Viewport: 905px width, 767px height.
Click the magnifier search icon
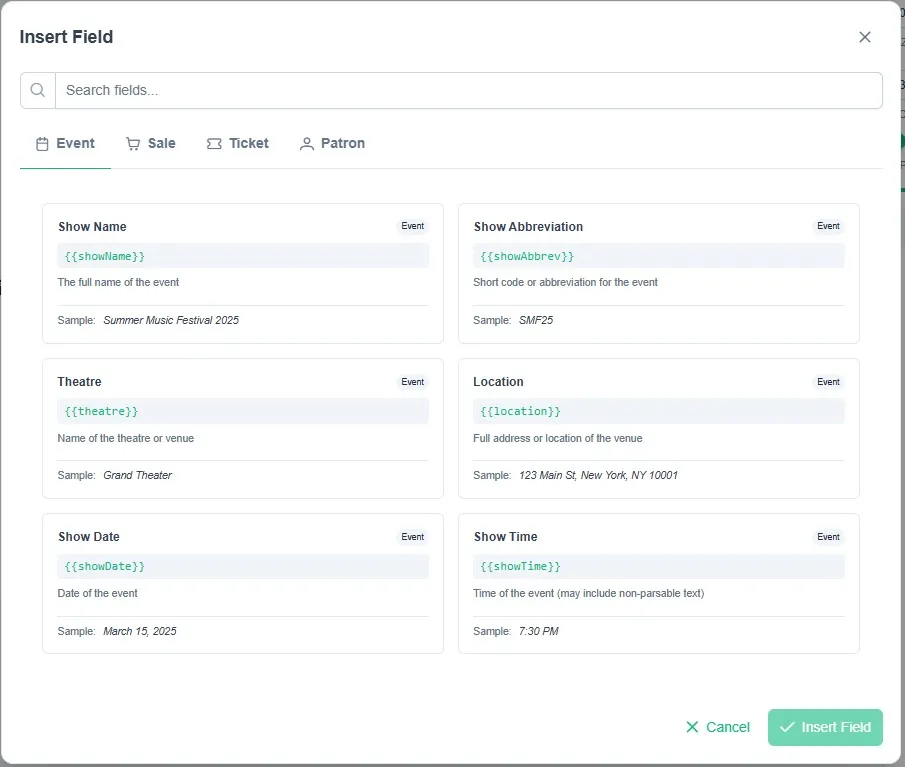click(38, 90)
